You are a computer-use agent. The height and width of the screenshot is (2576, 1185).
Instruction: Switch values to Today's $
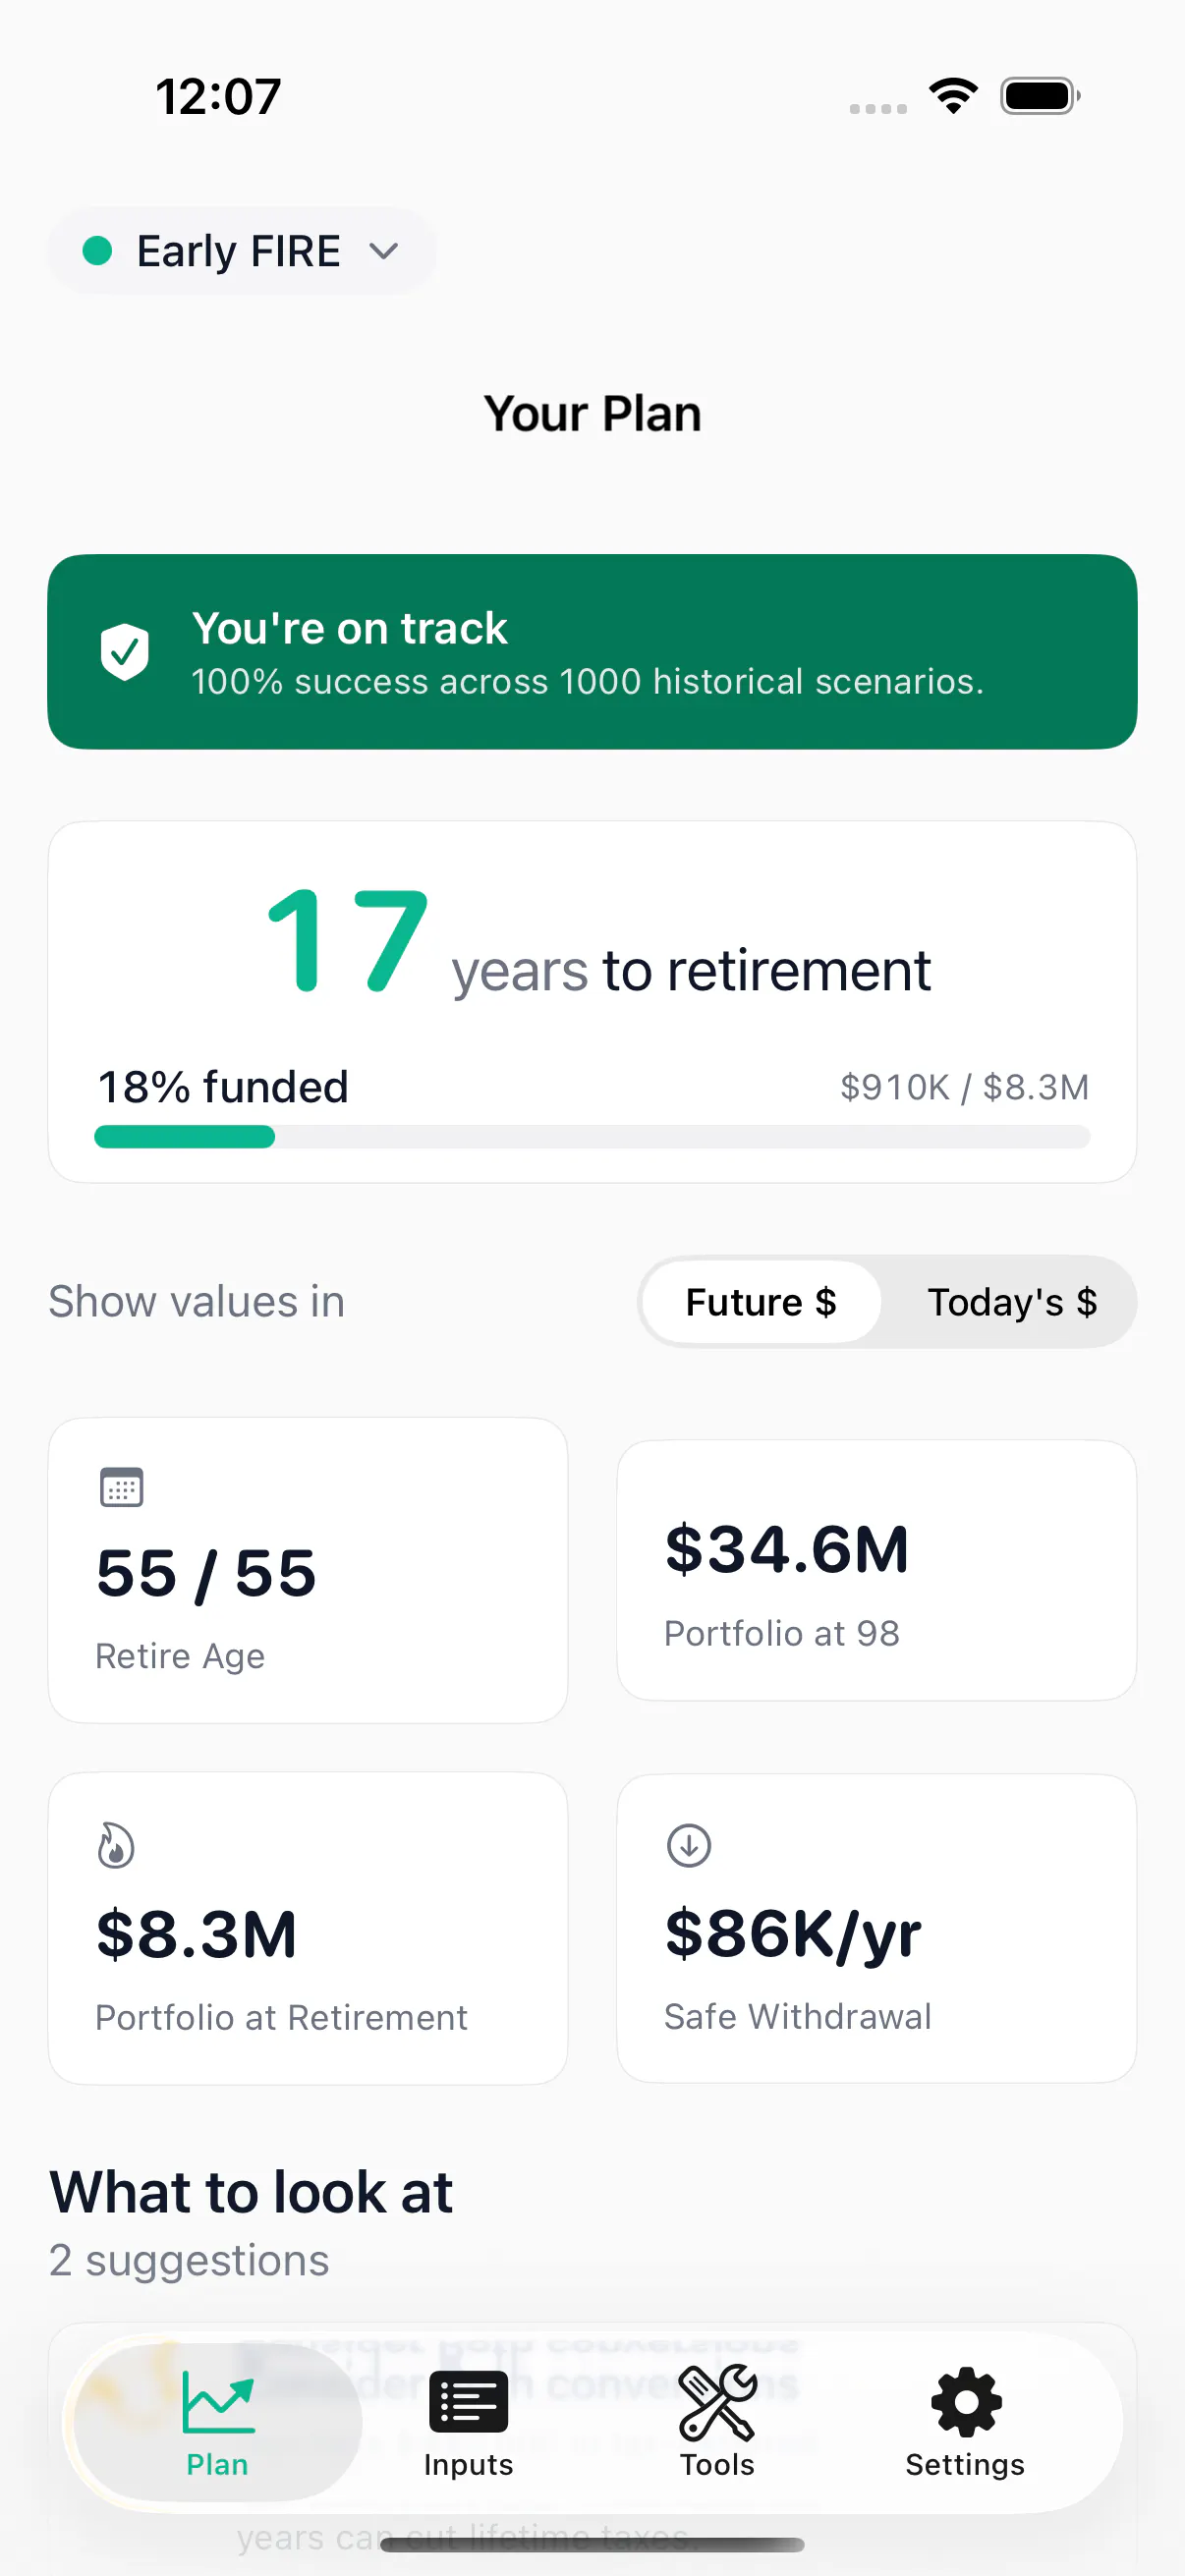(x=1011, y=1302)
